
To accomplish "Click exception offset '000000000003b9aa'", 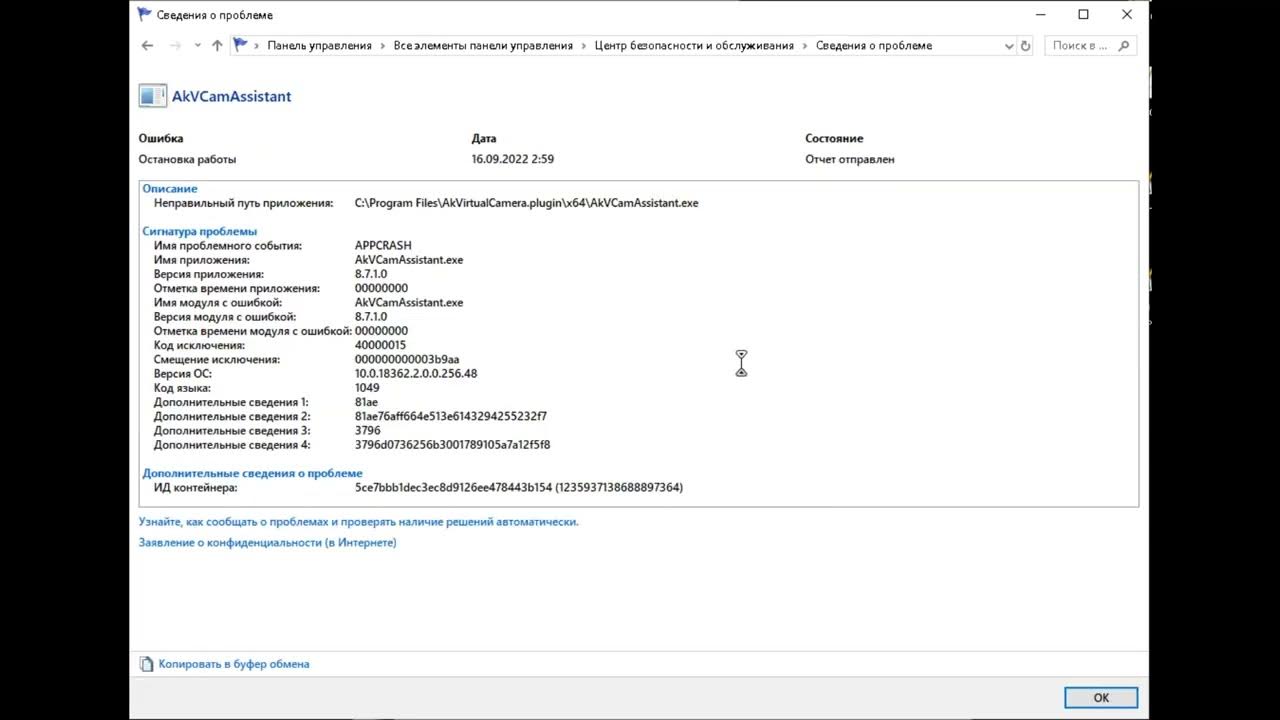I will (x=407, y=360).
